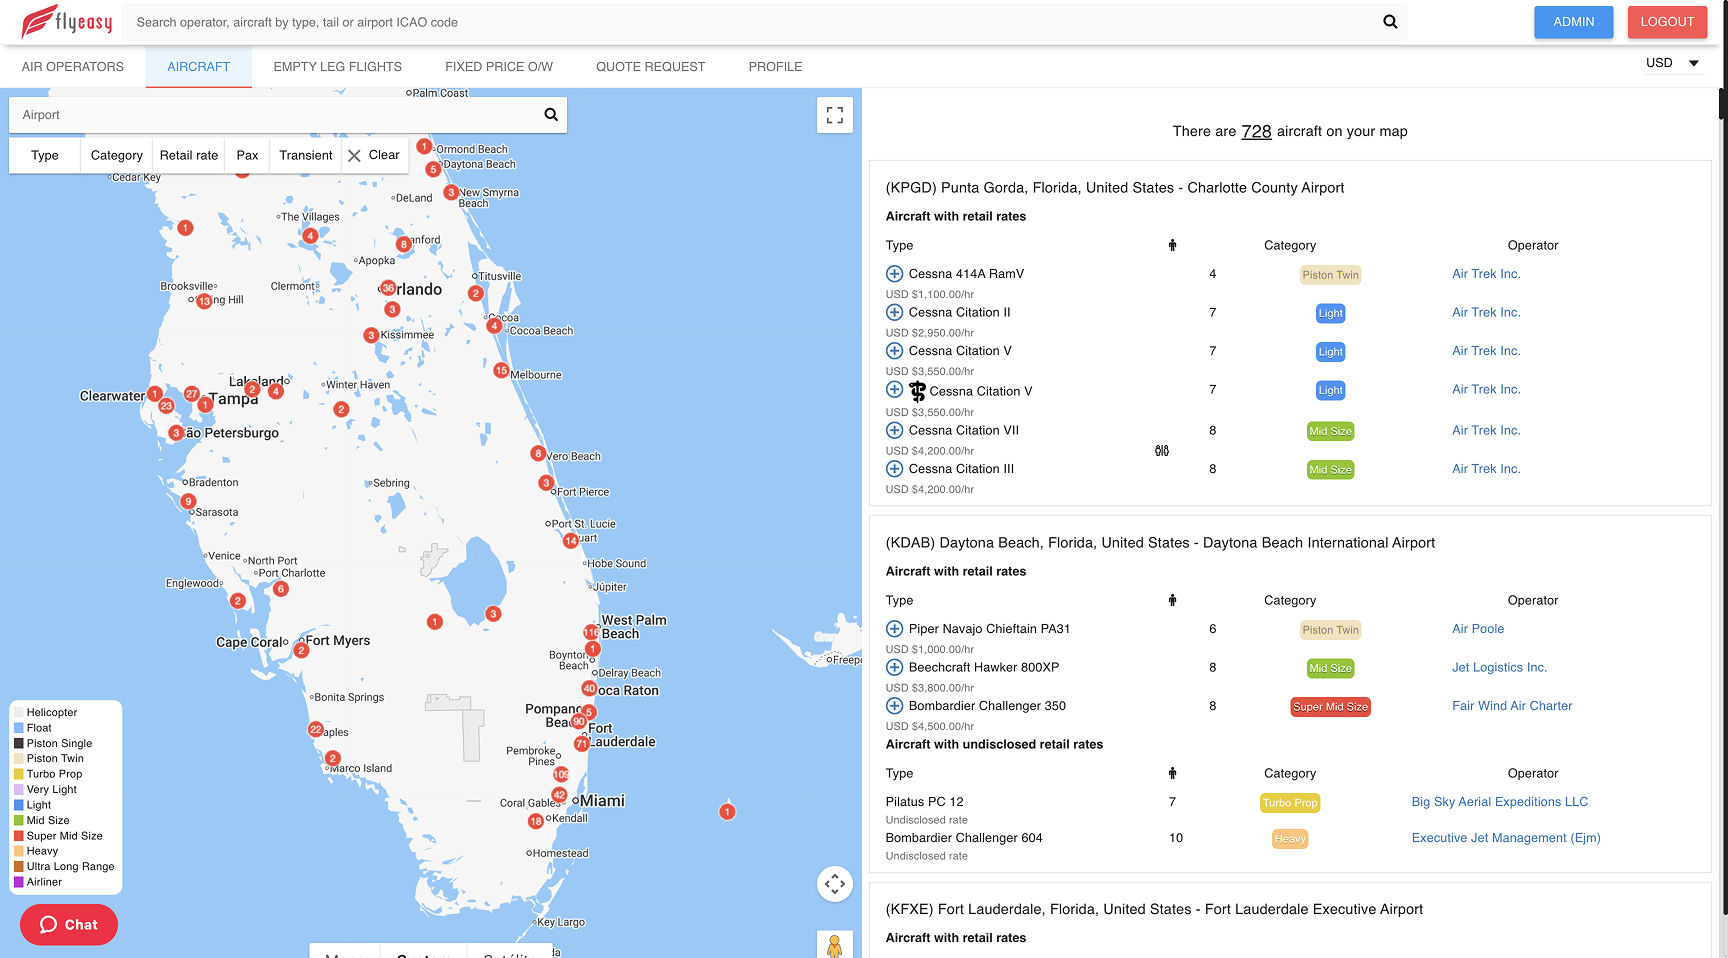Click the KDAB Daytona Beach airport heading
The height and width of the screenshot is (958, 1728).
coord(1160,543)
